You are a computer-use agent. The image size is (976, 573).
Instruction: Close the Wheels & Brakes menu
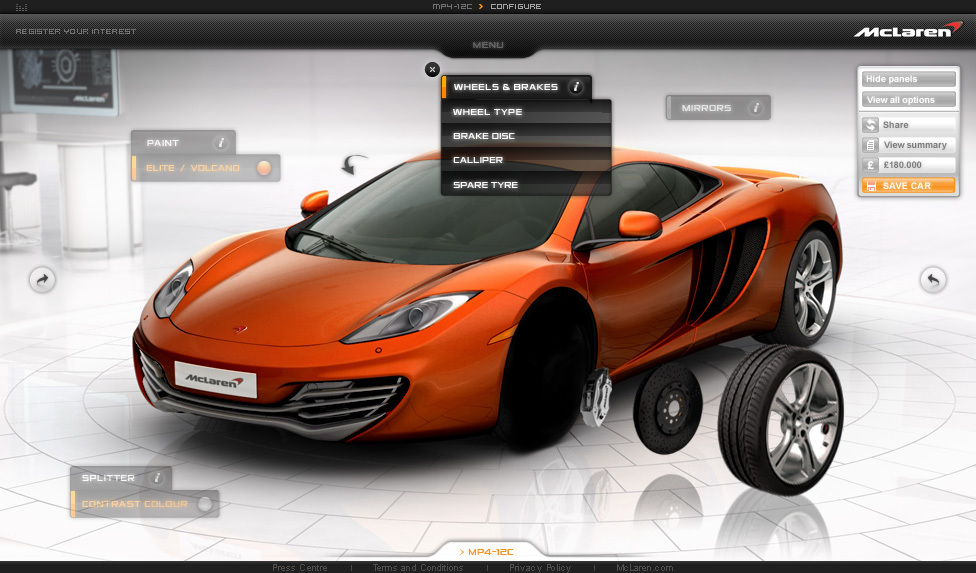432,70
